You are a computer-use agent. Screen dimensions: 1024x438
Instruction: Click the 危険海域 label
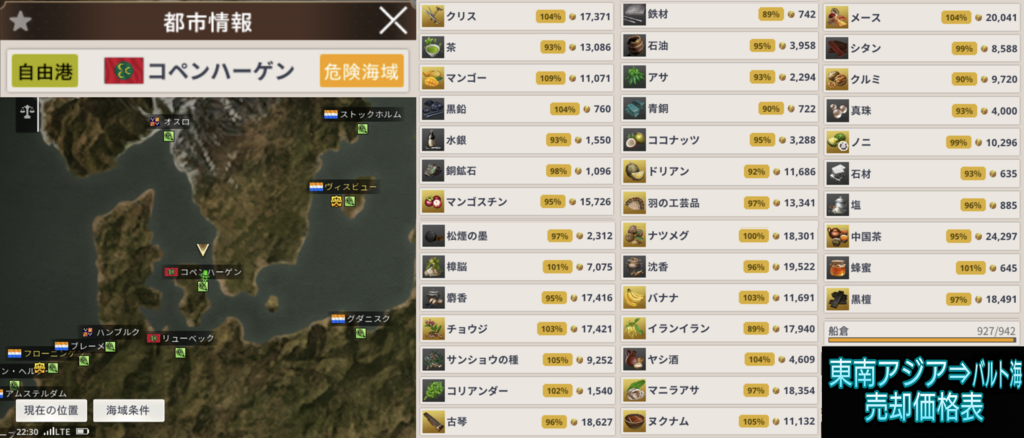(362, 70)
